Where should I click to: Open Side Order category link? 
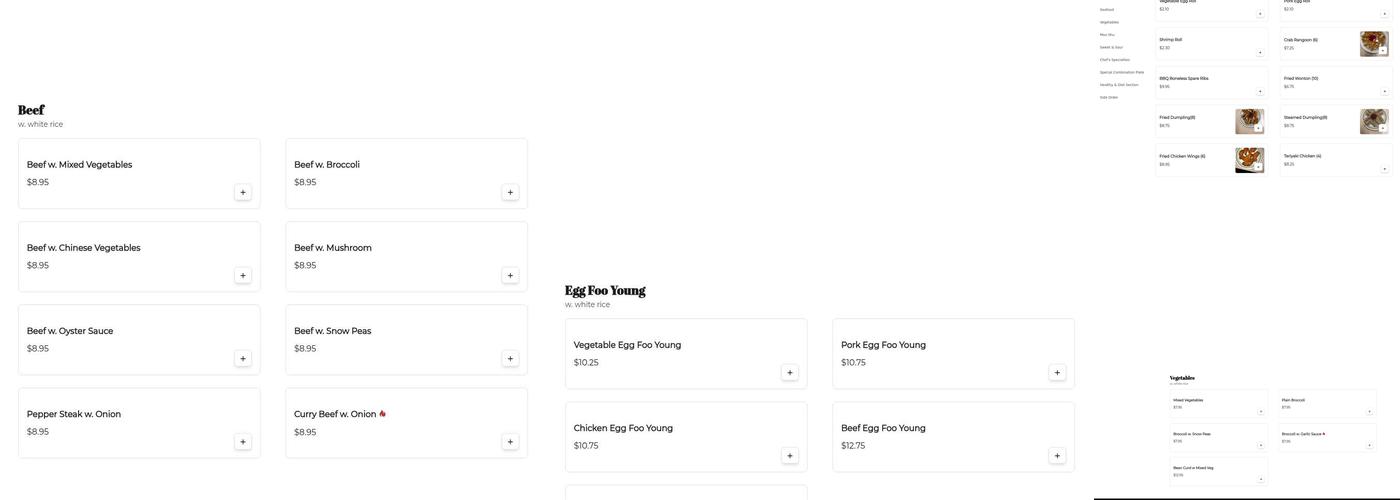(x=1109, y=97)
